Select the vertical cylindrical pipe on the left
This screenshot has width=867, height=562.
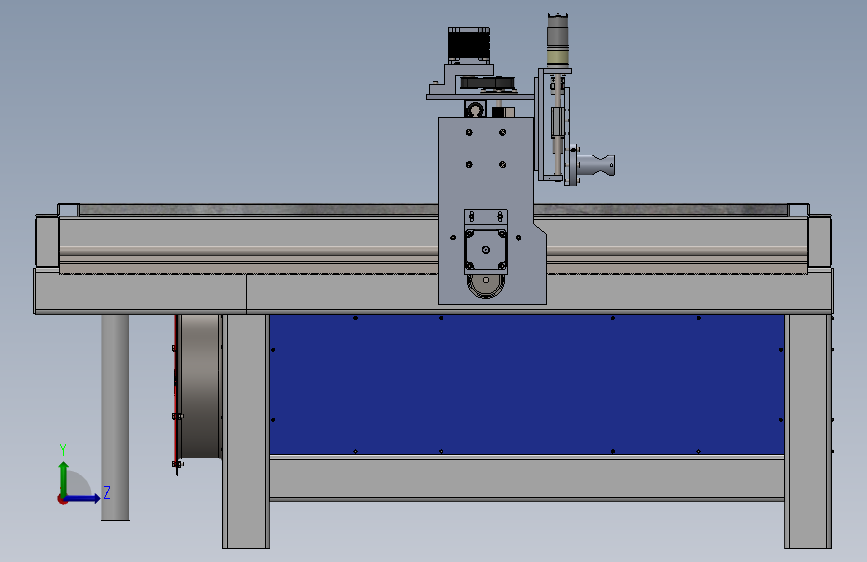[115, 418]
